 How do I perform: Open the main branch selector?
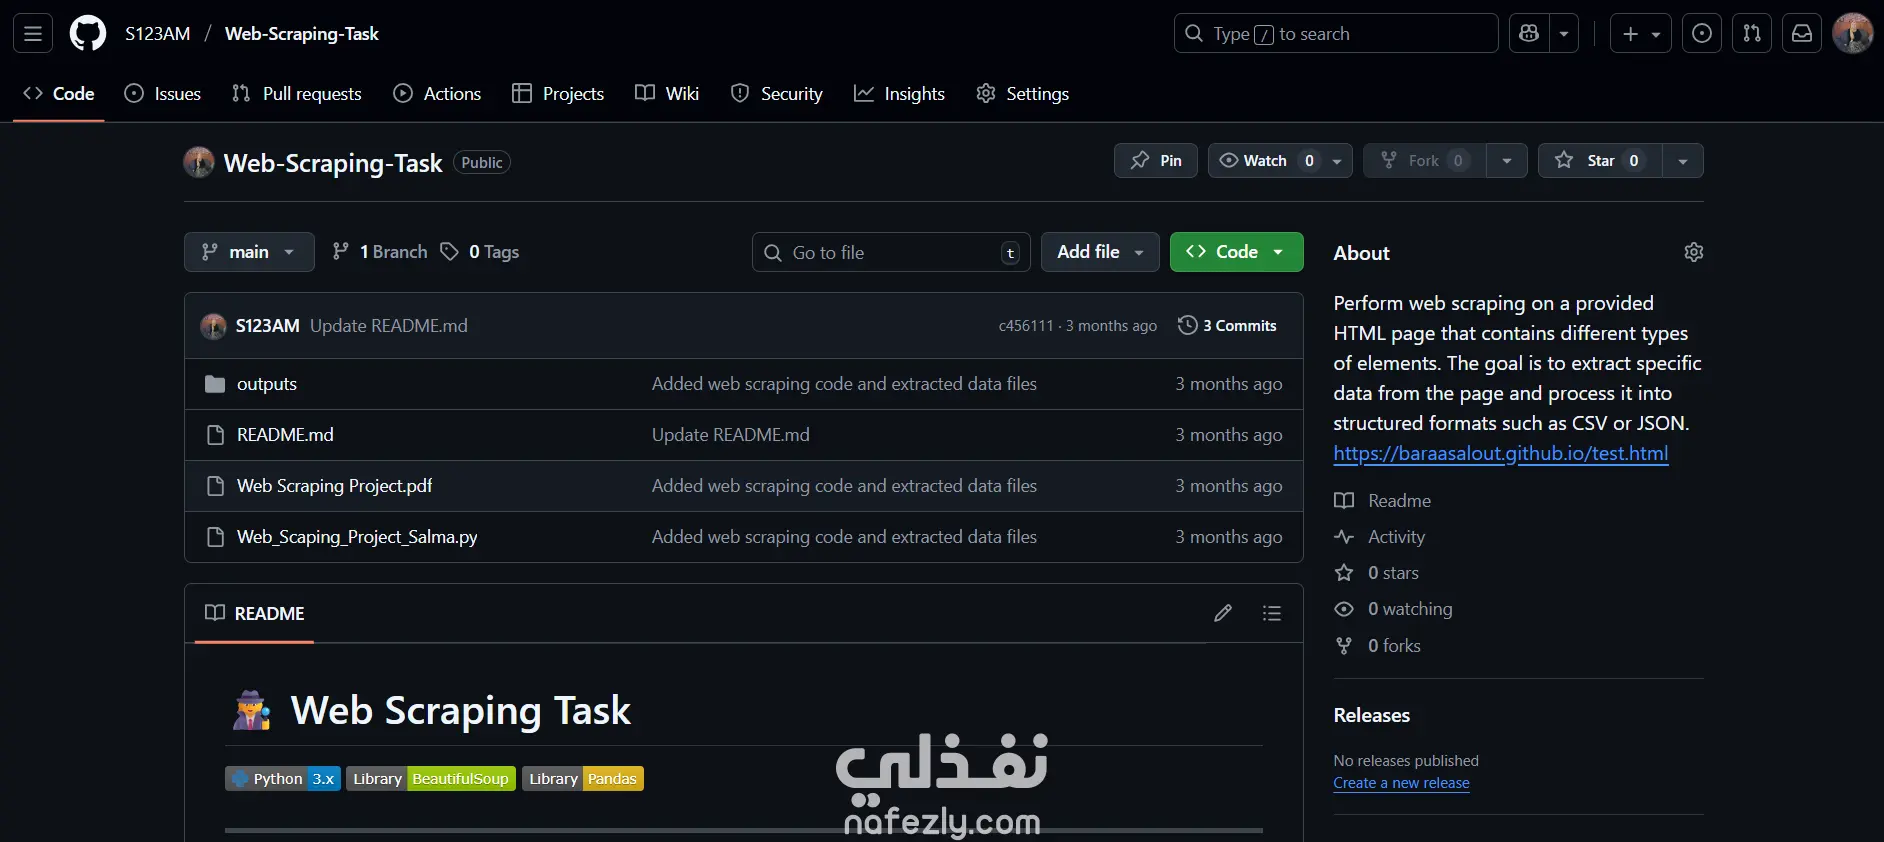click(x=249, y=252)
